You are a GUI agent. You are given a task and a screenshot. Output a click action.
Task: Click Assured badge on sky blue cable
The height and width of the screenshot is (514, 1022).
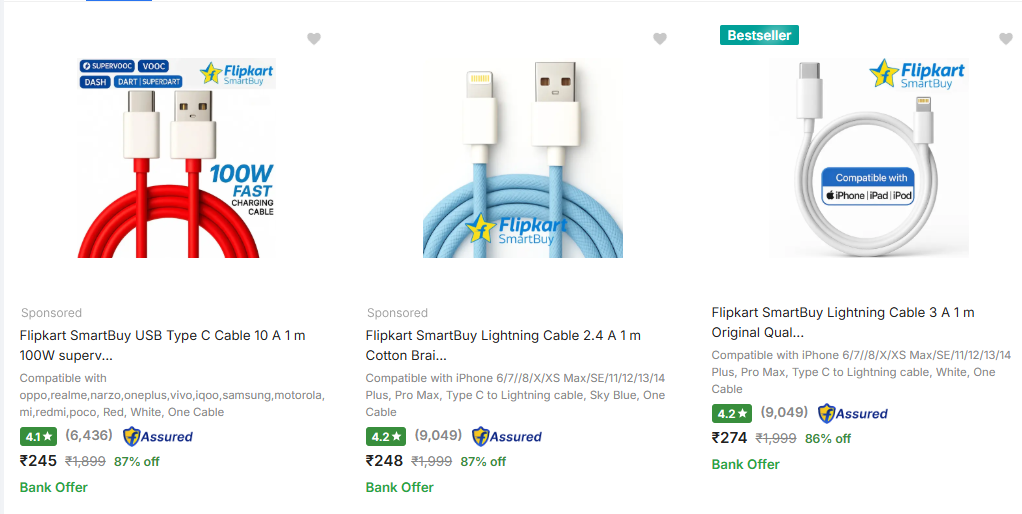(x=506, y=436)
